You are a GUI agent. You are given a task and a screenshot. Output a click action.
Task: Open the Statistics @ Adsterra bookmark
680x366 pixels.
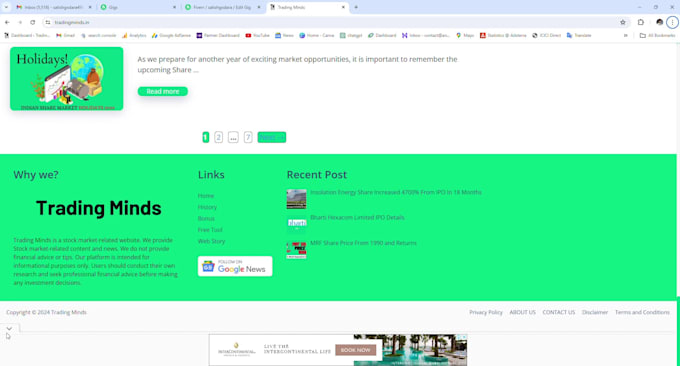click(x=503, y=35)
